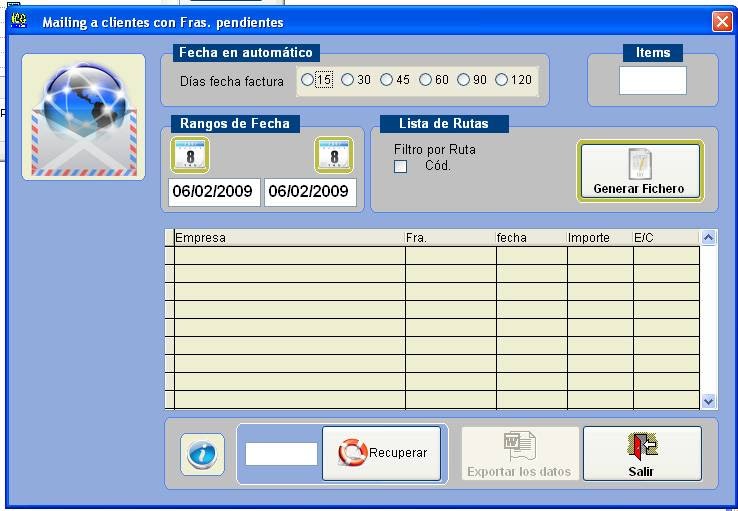Enable the Filtro por Ruta checkbox
738x511 pixels.
coord(401,167)
